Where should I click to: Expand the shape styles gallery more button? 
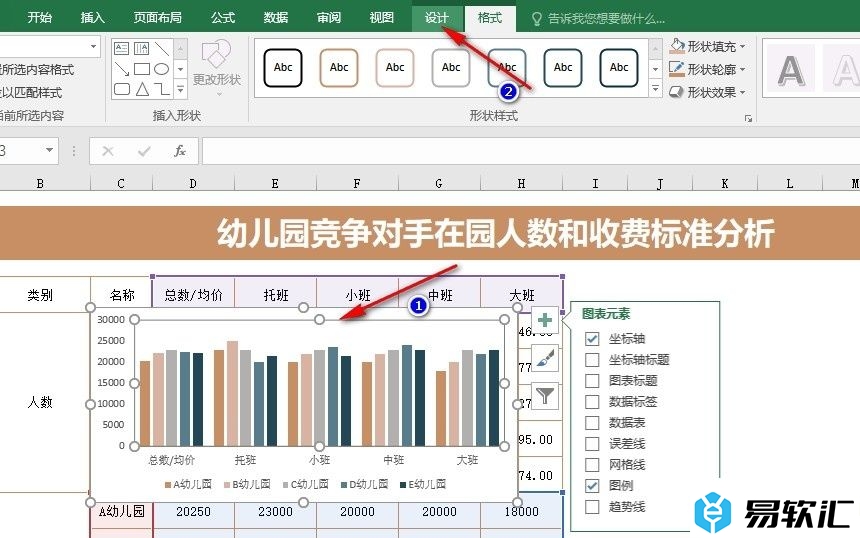click(x=655, y=88)
